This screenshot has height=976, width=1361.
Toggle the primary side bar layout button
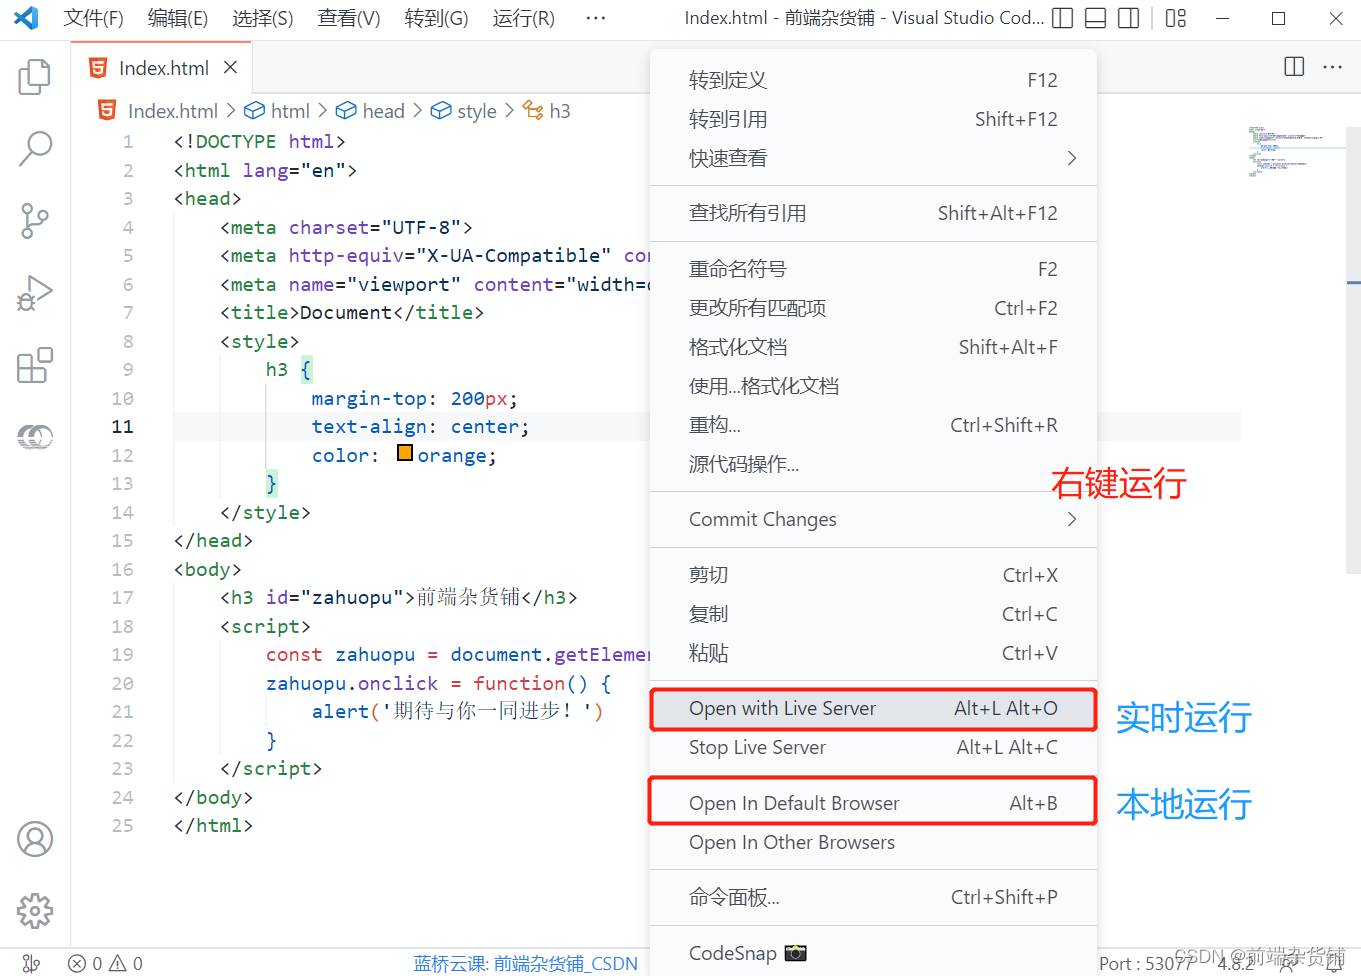(x=1063, y=18)
